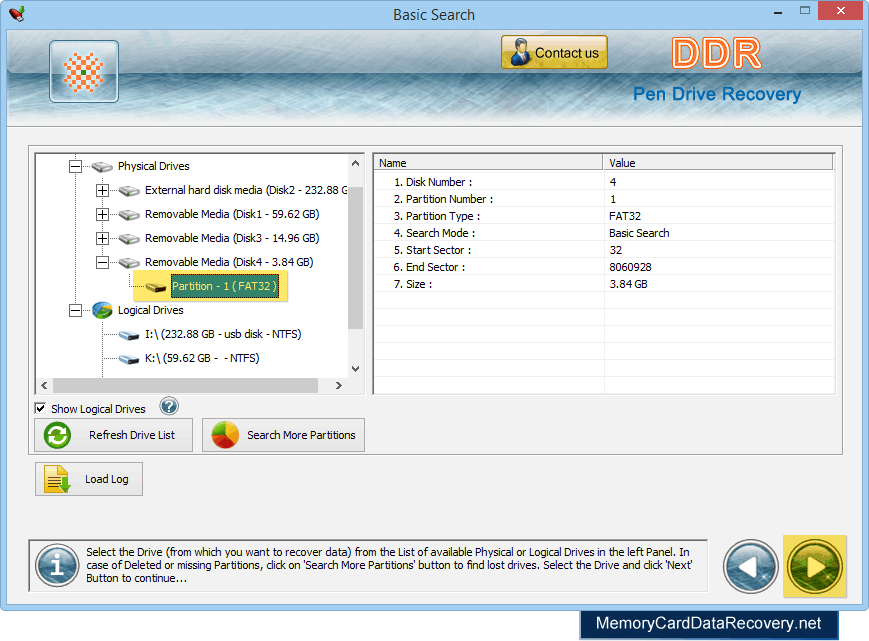
Task: Expand External hard disk media Disk2 node
Action: 102,191
